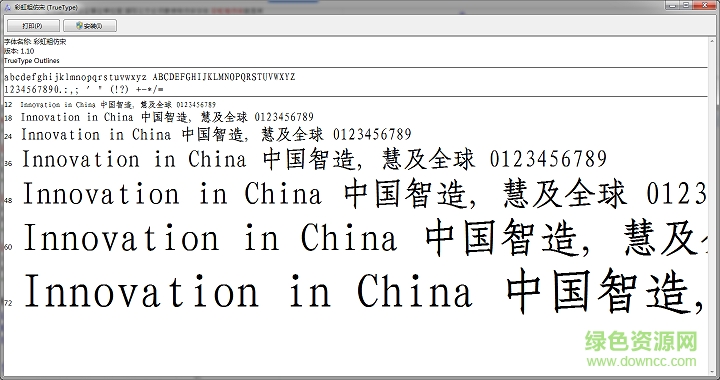Click the 版本: 1.10 version text
The image size is (720, 380).
click(19, 51)
